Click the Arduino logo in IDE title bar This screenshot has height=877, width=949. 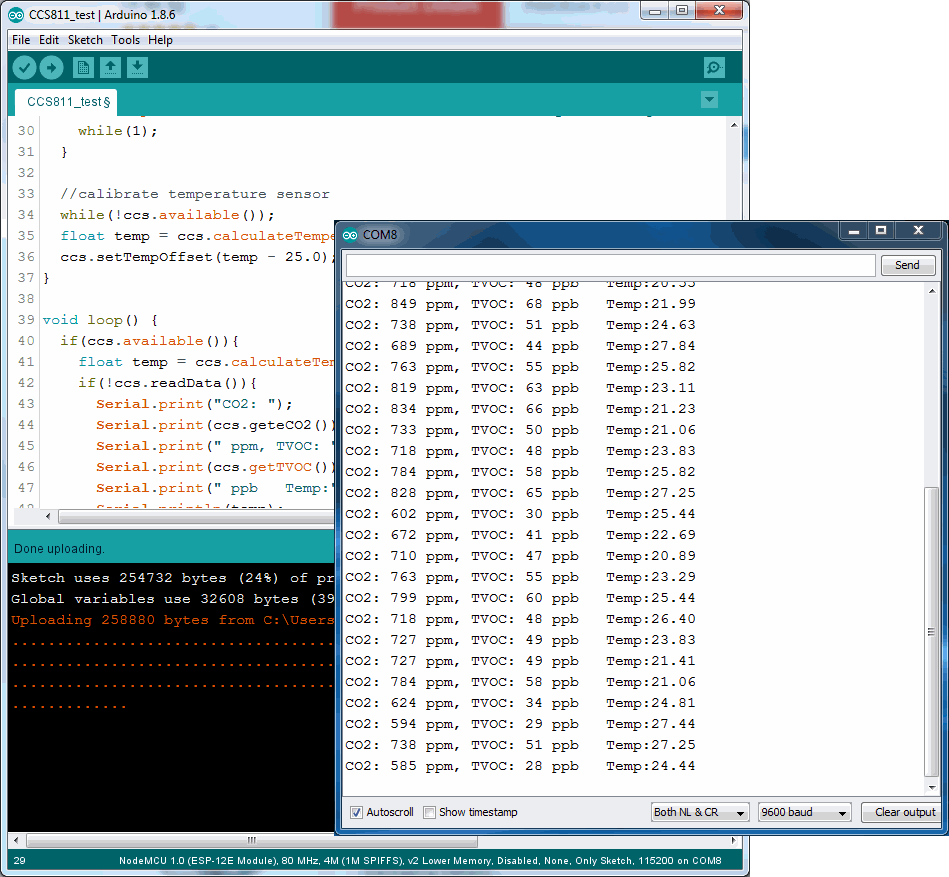16,13
